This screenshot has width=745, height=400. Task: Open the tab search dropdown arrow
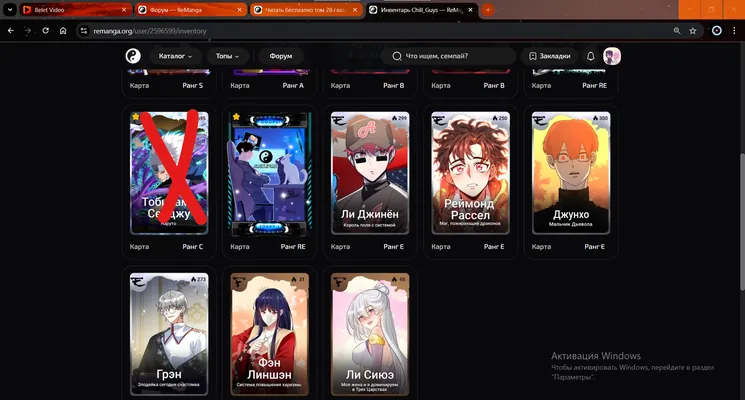[10, 10]
